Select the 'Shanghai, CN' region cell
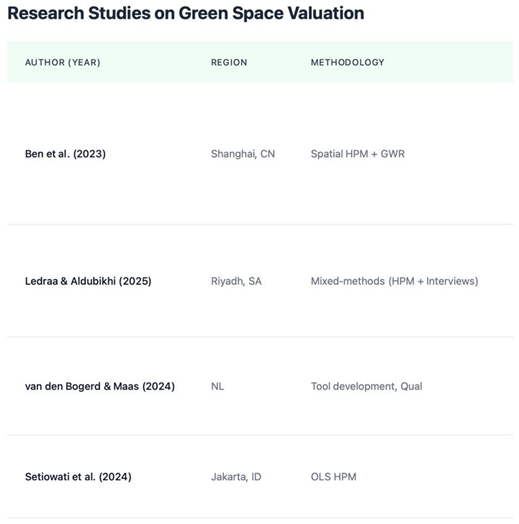Screen dimensions: 519x524 [x=243, y=154]
